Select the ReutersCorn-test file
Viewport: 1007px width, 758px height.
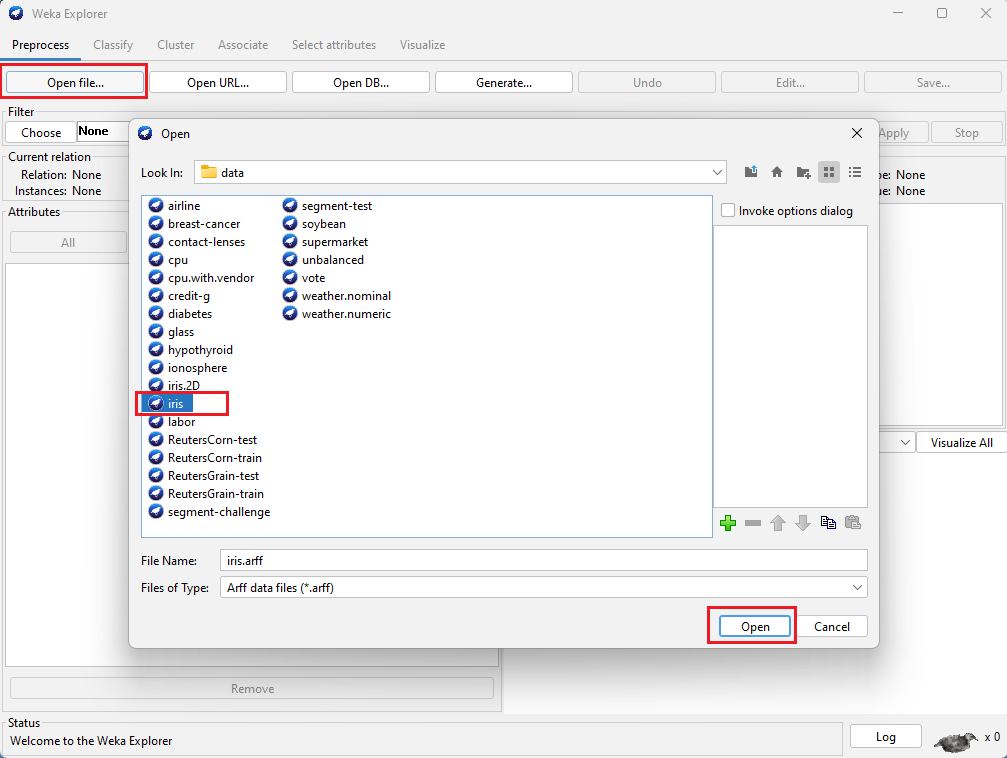(203, 439)
